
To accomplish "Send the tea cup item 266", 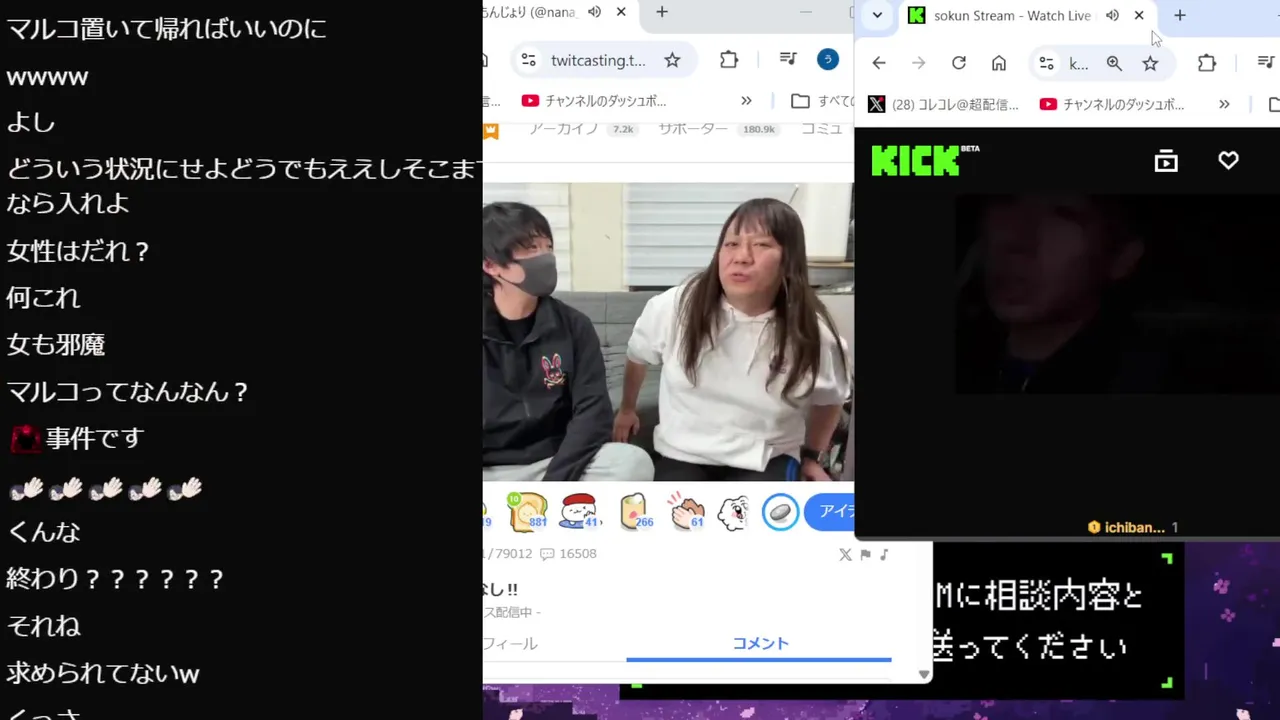I will tap(635, 512).
